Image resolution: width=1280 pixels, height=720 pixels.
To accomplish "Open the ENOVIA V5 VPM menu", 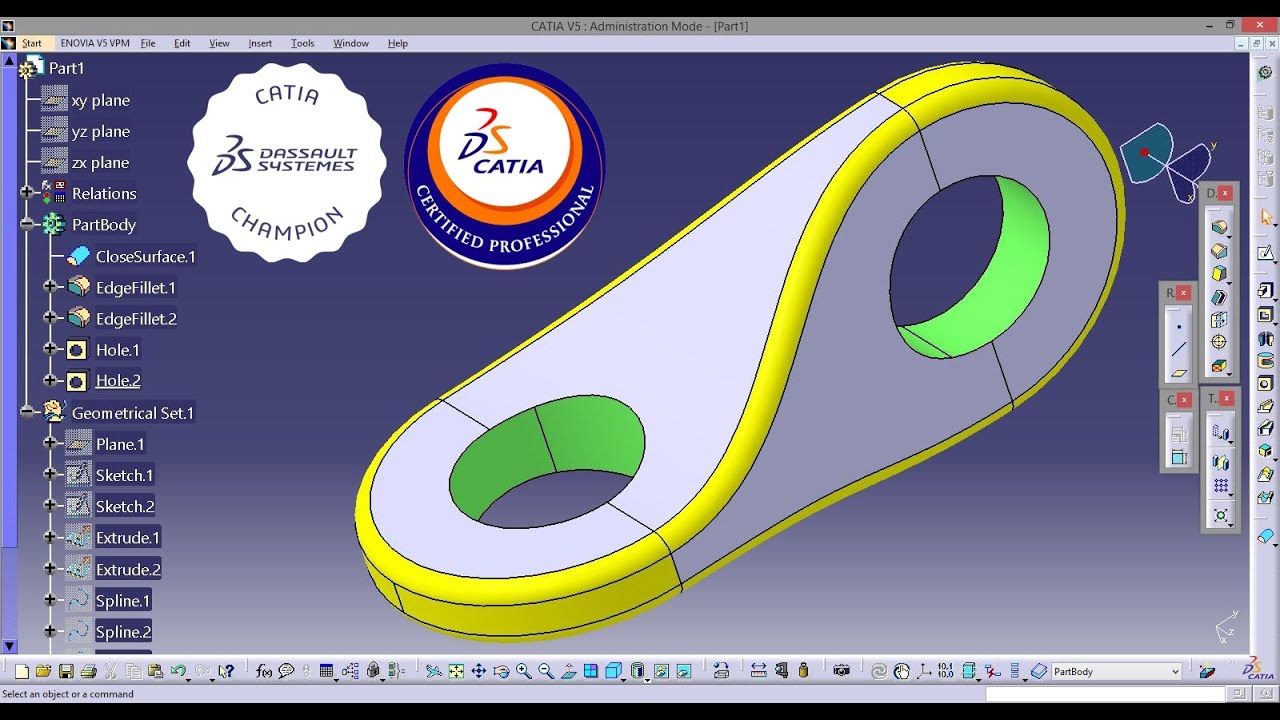I will (95, 43).
